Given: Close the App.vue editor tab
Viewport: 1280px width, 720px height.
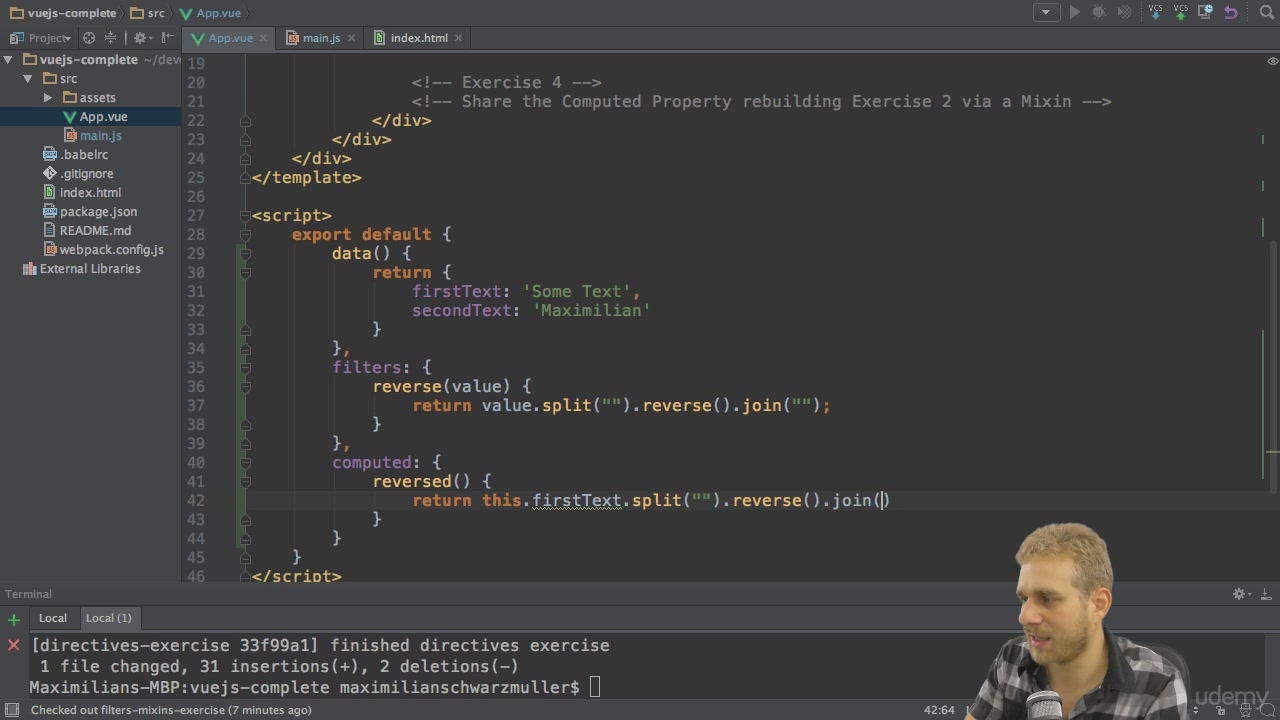Looking at the screenshot, I should pos(264,38).
